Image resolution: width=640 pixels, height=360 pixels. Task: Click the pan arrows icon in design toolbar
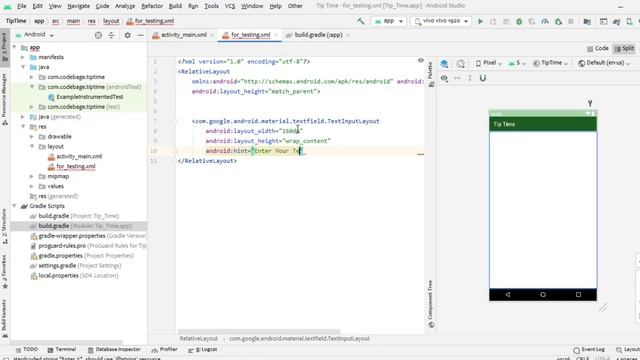click(457, 78)
